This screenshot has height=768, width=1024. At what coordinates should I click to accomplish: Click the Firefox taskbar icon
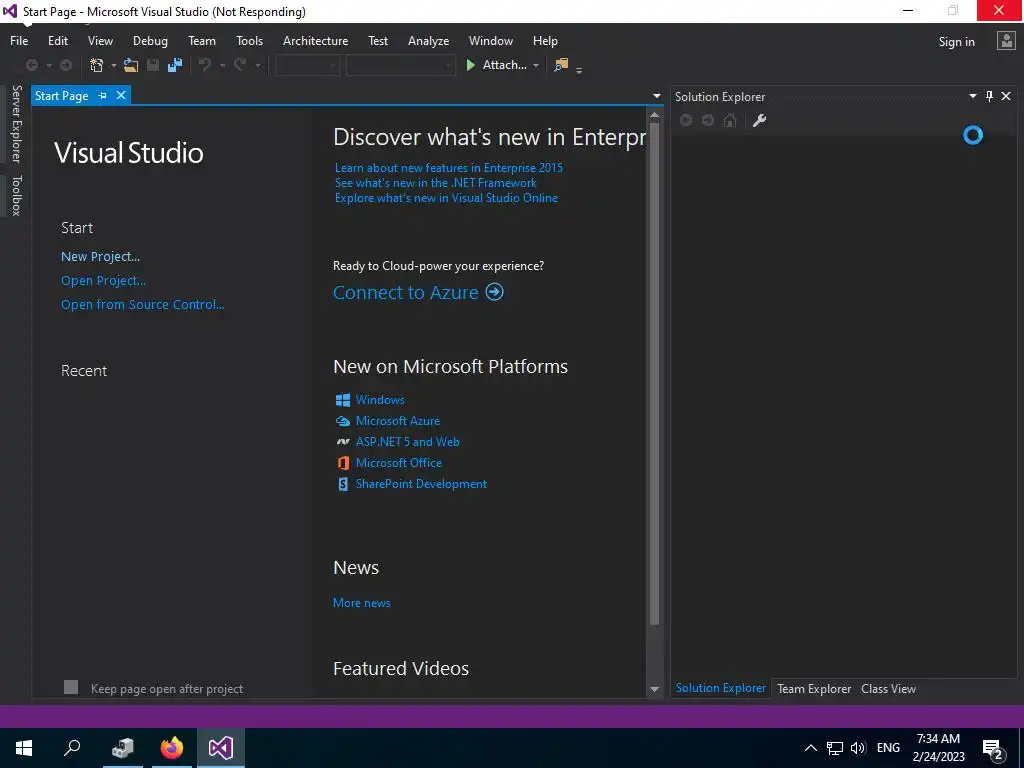click(172, 748)
